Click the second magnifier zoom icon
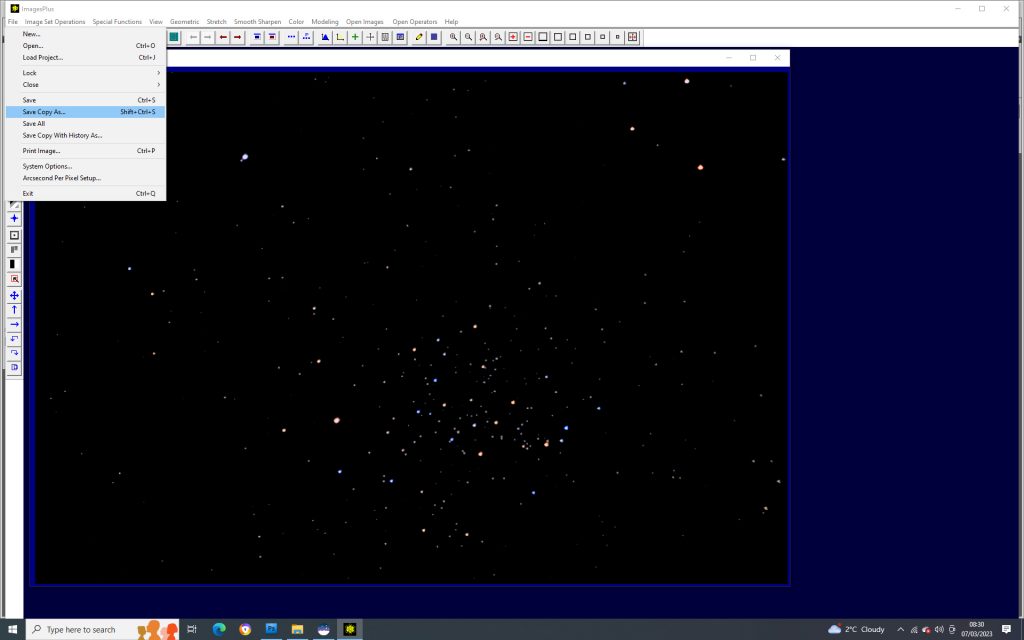The width and height of the screenshot is (1024, 640). tap(468, 37)
